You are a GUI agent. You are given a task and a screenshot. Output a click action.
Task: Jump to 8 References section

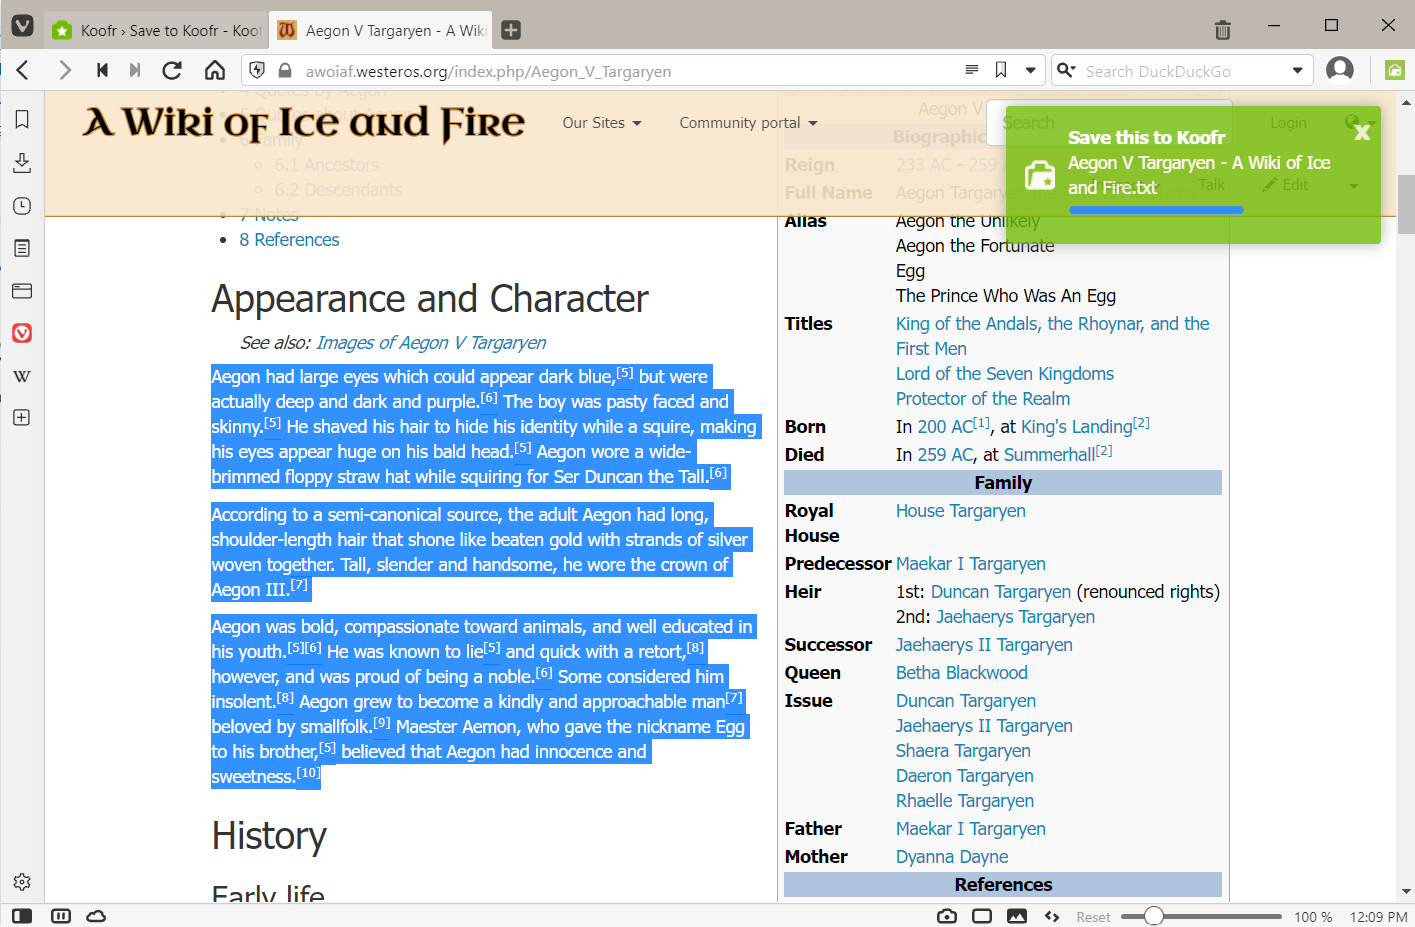(289, 240)
